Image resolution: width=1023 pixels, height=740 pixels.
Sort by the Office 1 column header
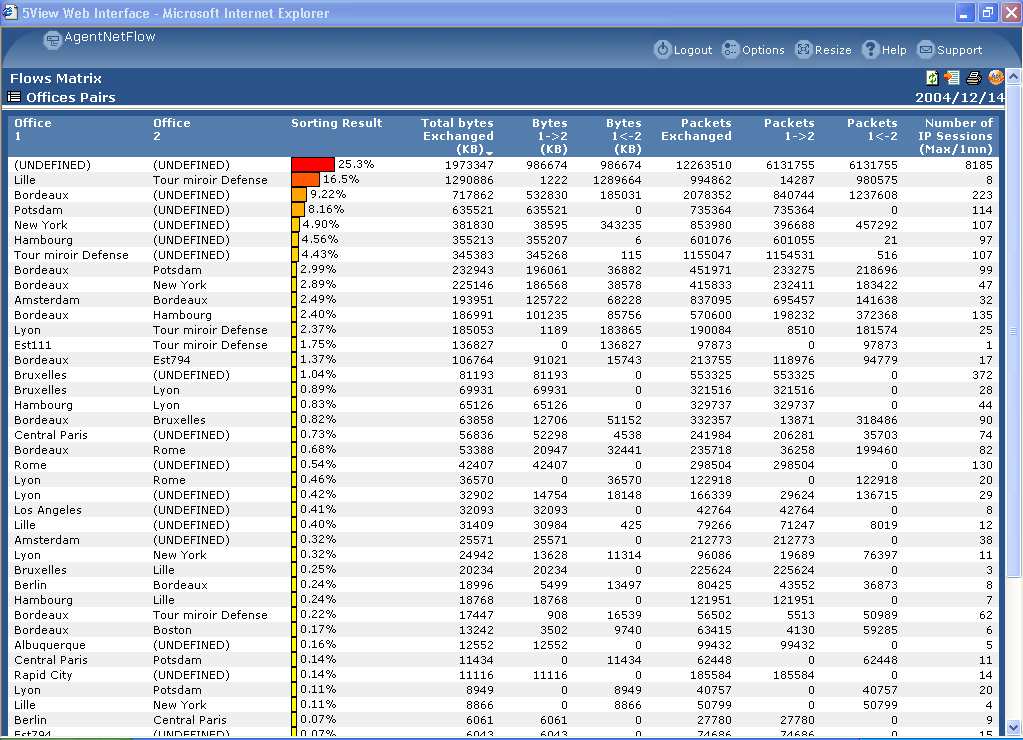click(33, 129)
